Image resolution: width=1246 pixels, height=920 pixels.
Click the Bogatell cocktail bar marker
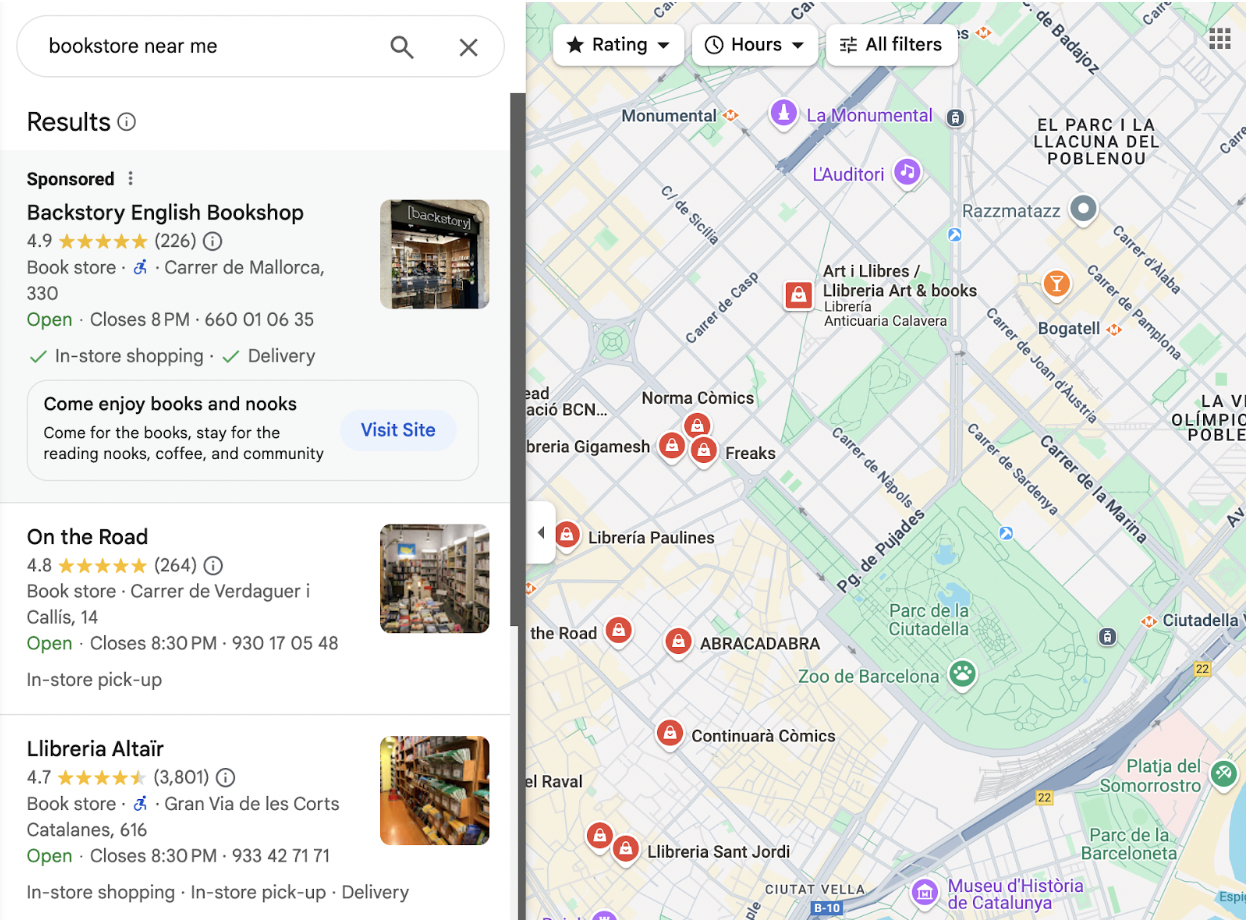tap(1056, 284)
